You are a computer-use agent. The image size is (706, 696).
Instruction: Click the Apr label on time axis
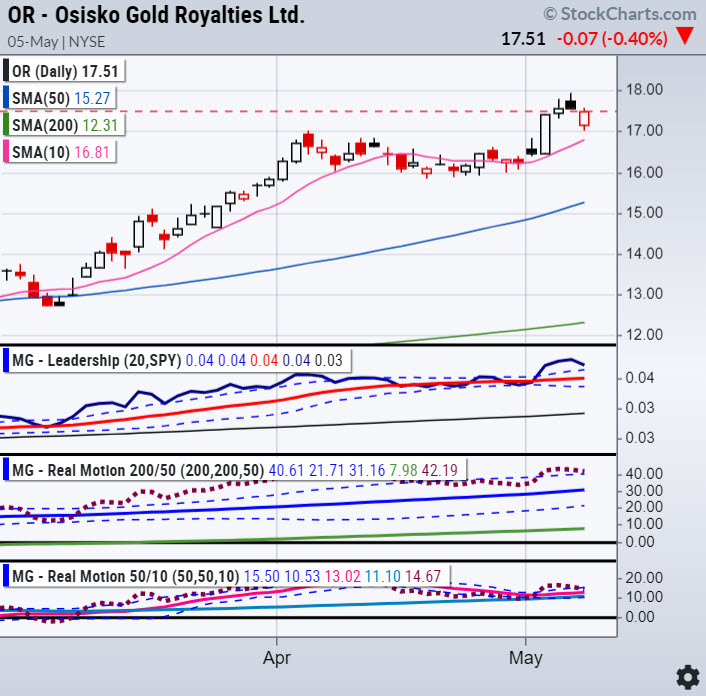pos(276,658)
